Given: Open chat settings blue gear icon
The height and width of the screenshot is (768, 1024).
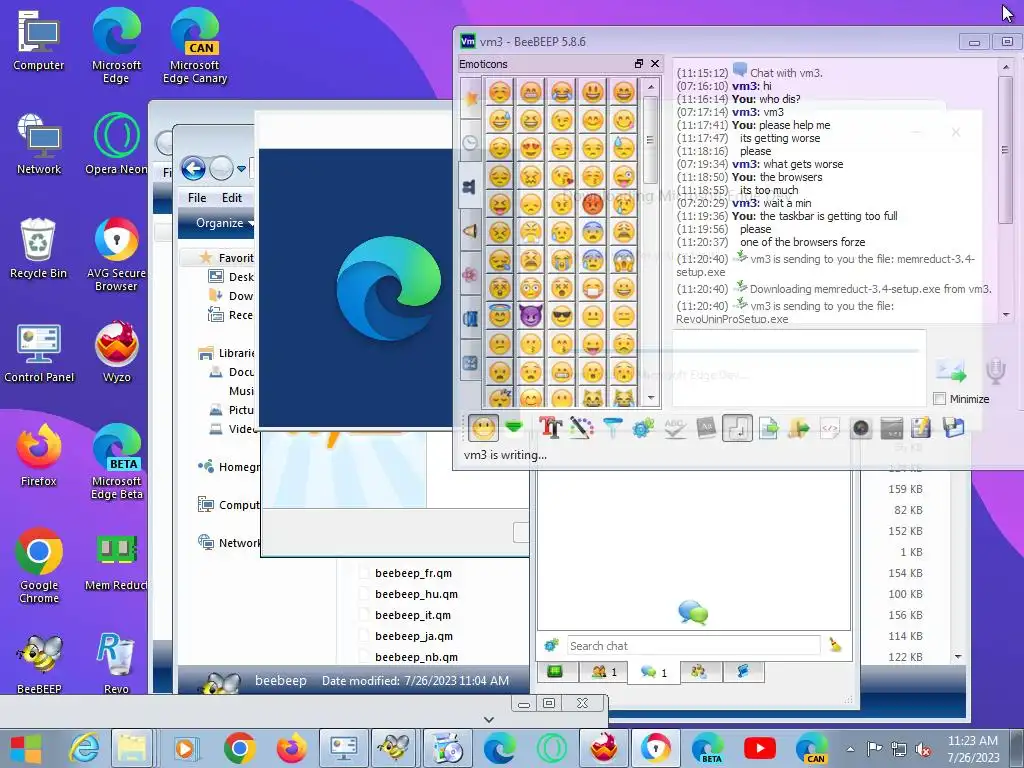Looking at the screenshot, I should click(643, 428).
